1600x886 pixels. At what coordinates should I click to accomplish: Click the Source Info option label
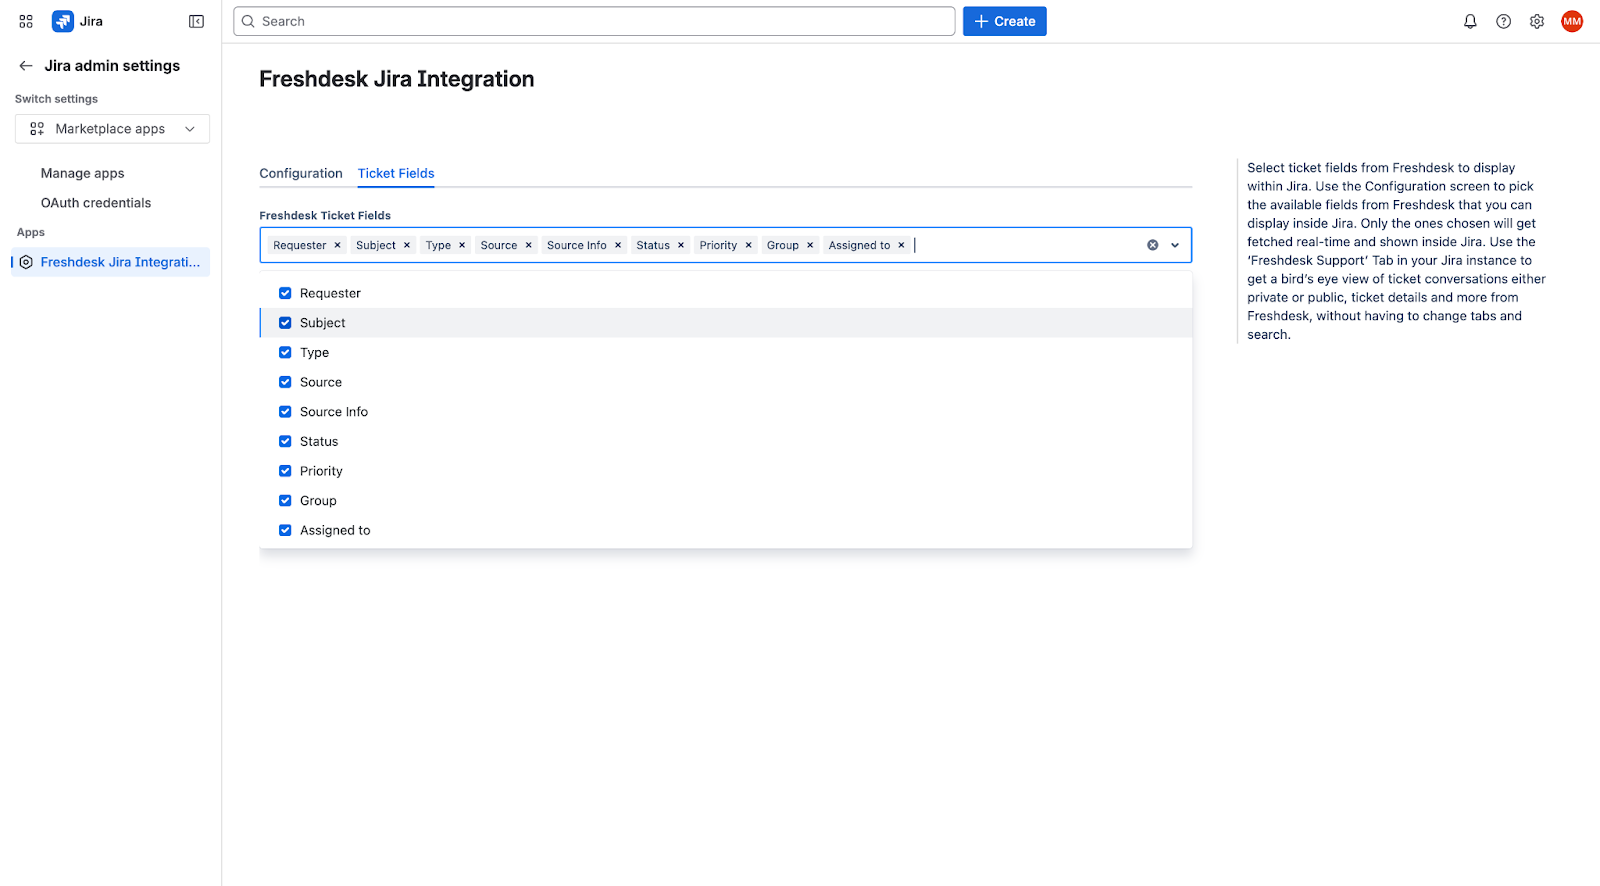tap(334, 412)
